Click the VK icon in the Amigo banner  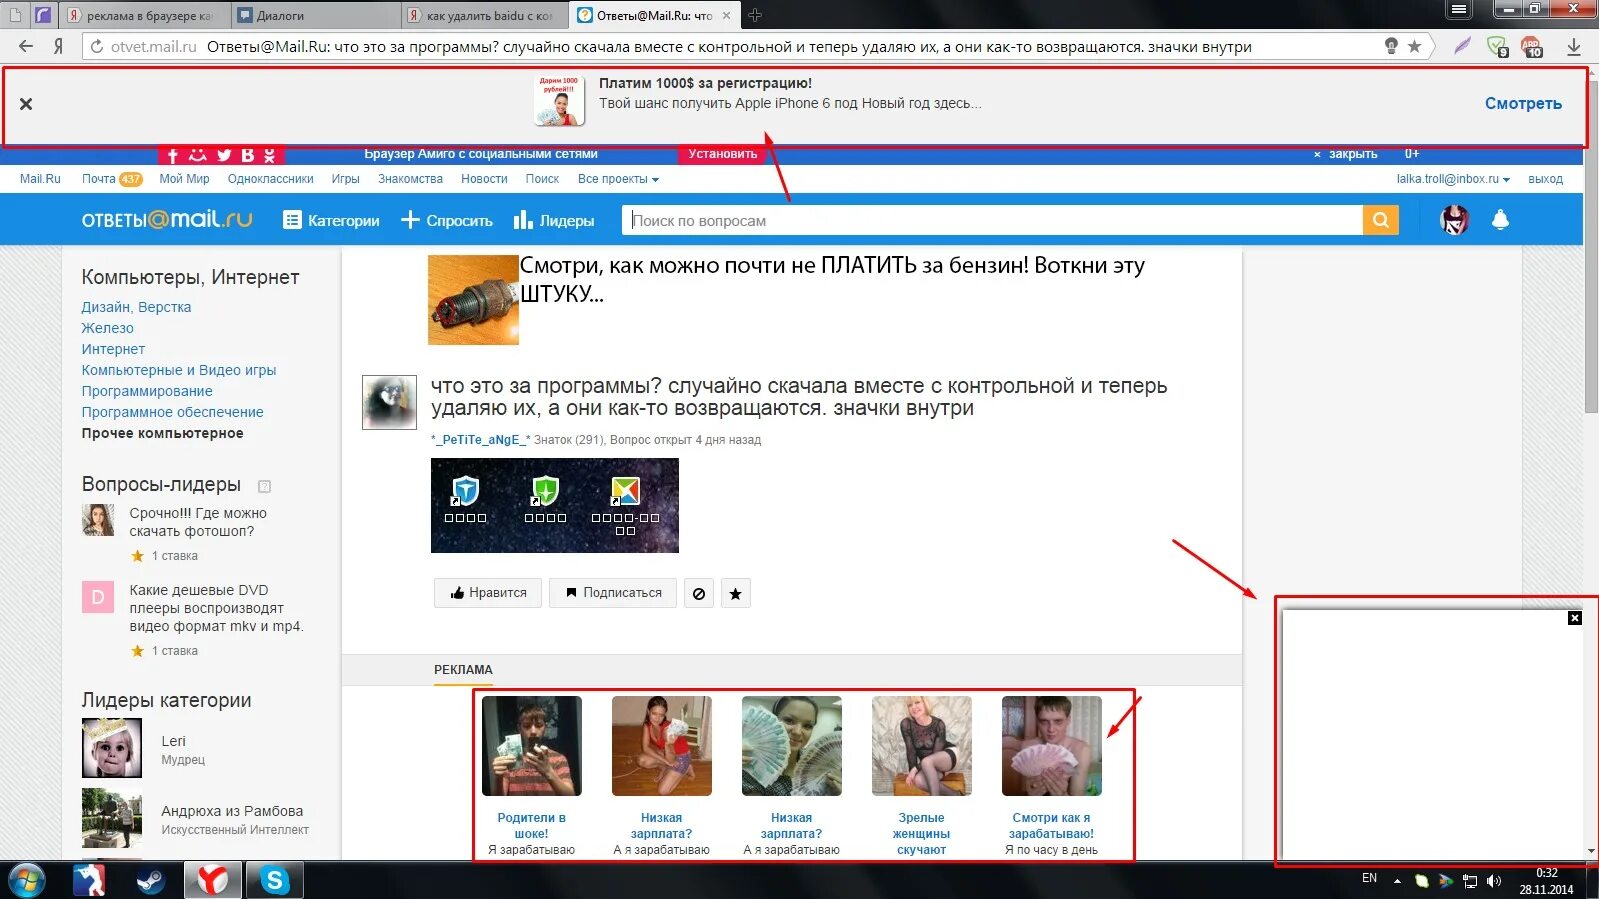pyautogui.click(x=247, y=155)
